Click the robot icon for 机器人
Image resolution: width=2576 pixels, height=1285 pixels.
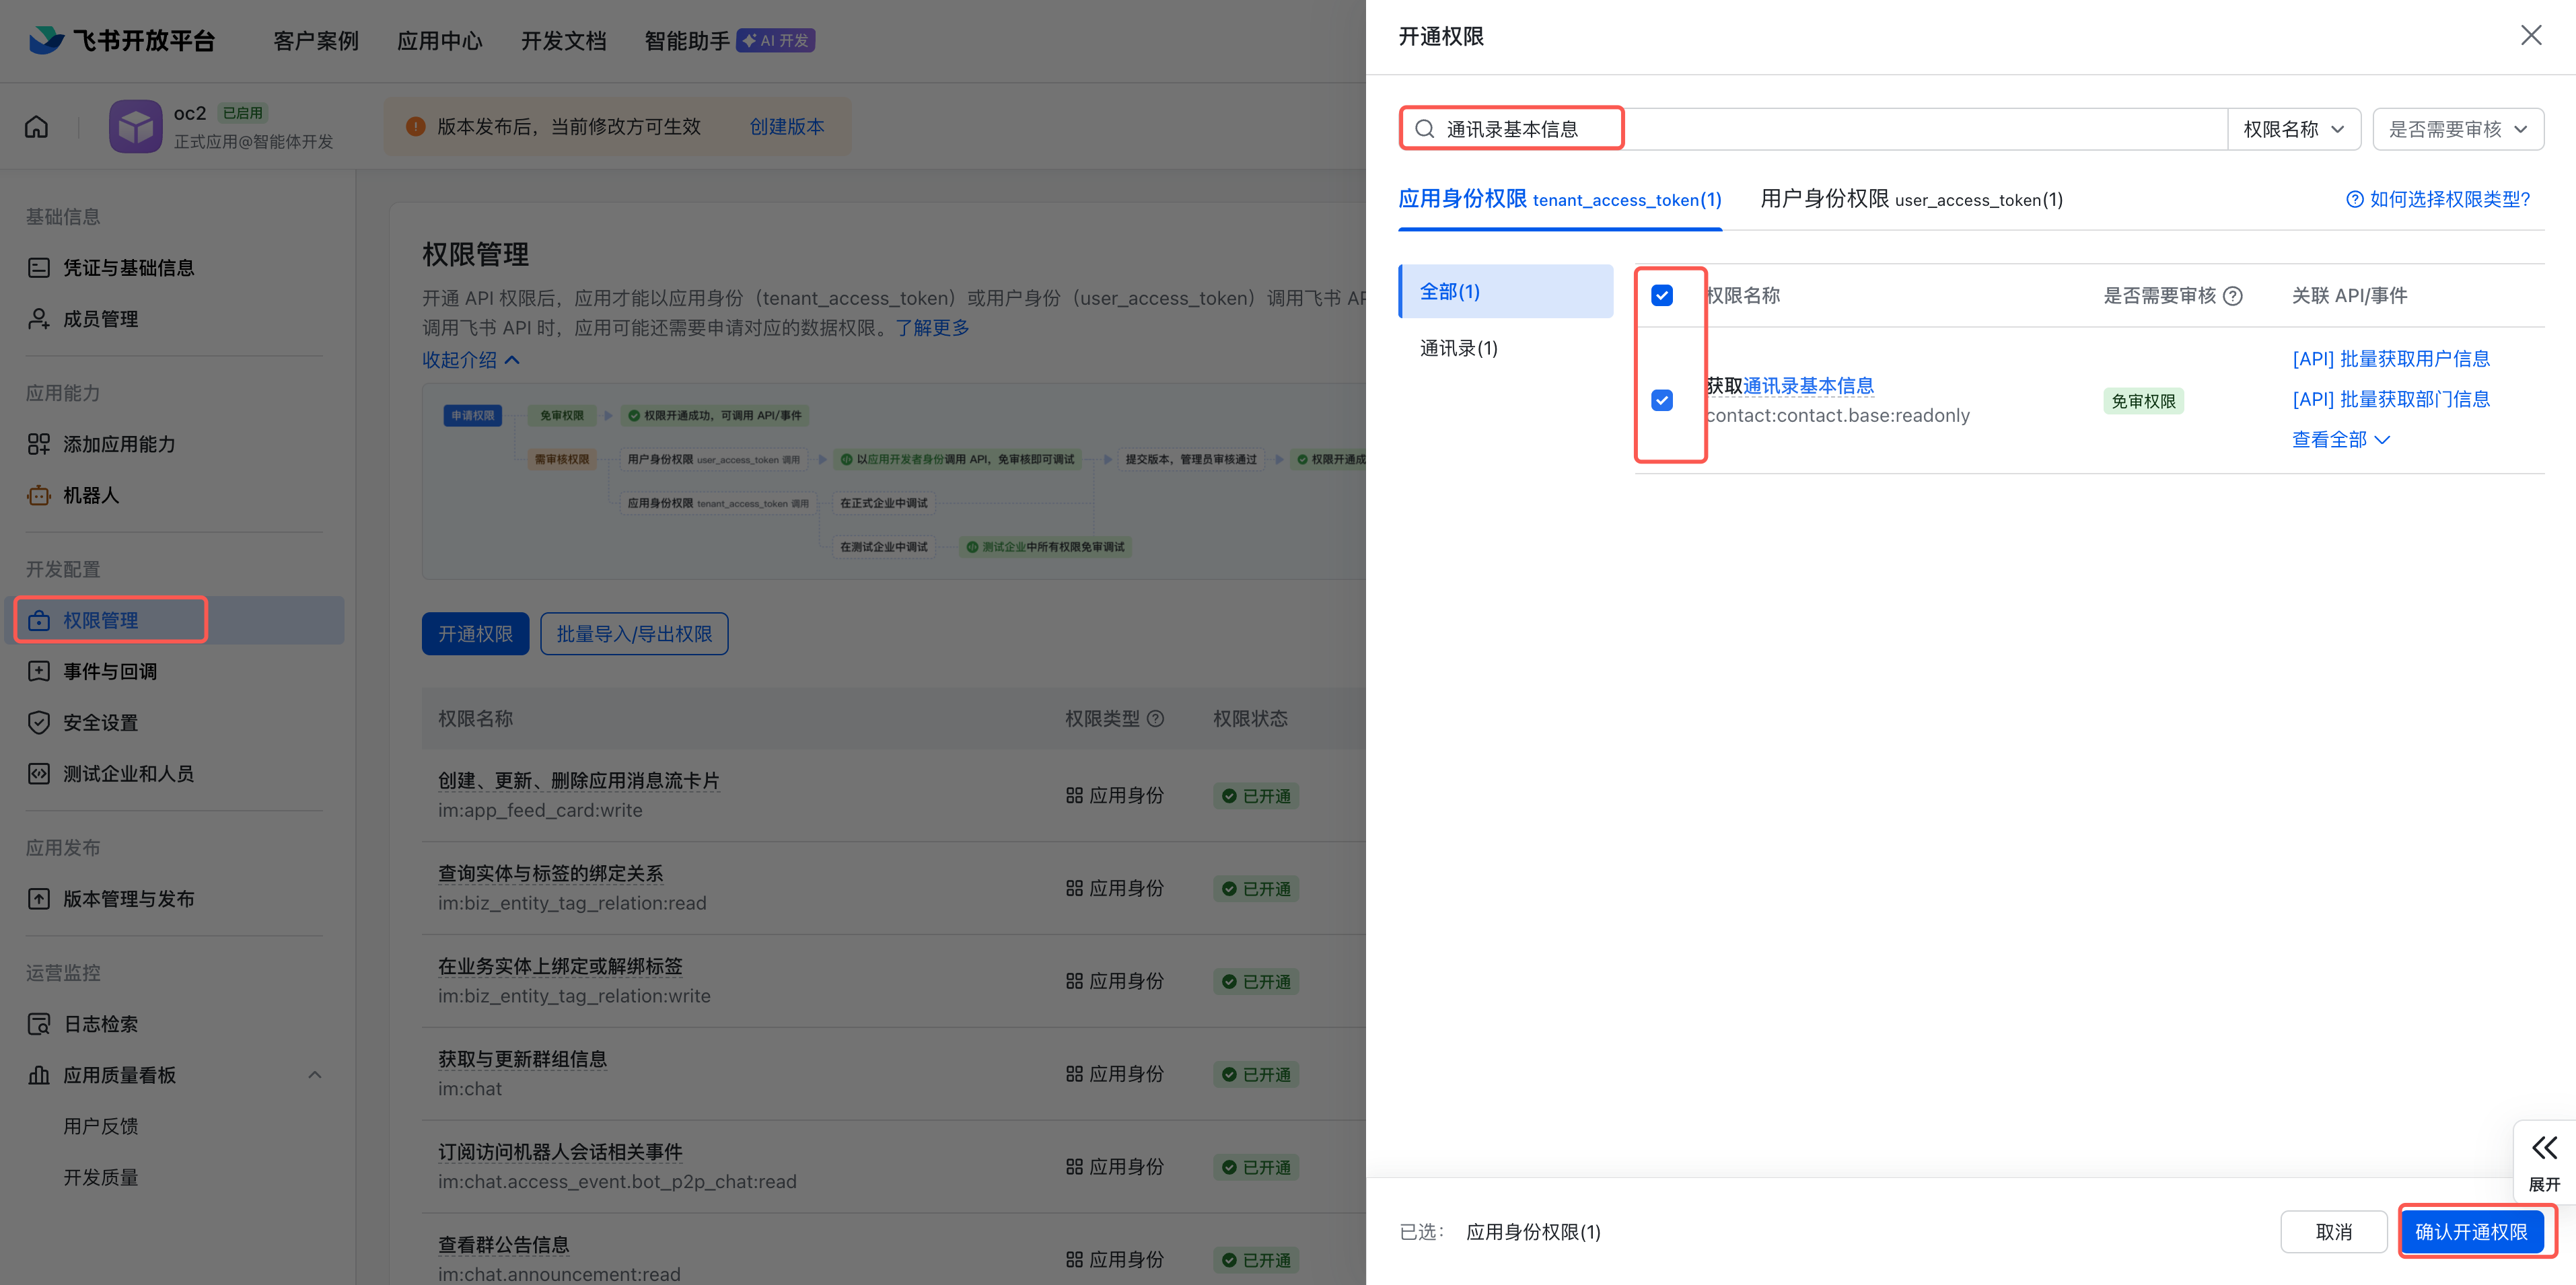[x=38, y=495]
